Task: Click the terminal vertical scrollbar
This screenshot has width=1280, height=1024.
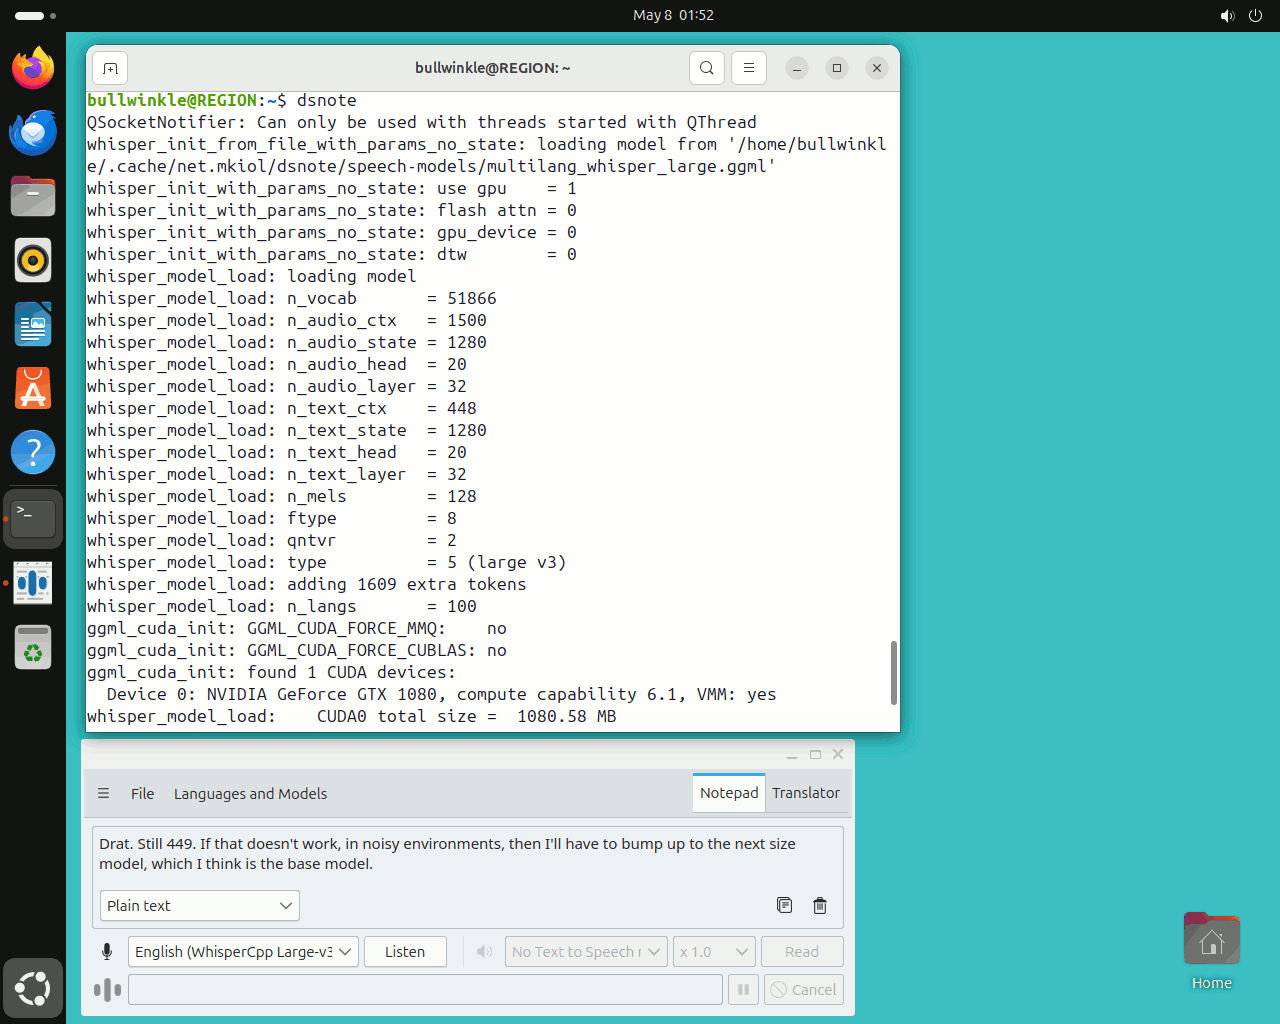Action: point(893,672)
